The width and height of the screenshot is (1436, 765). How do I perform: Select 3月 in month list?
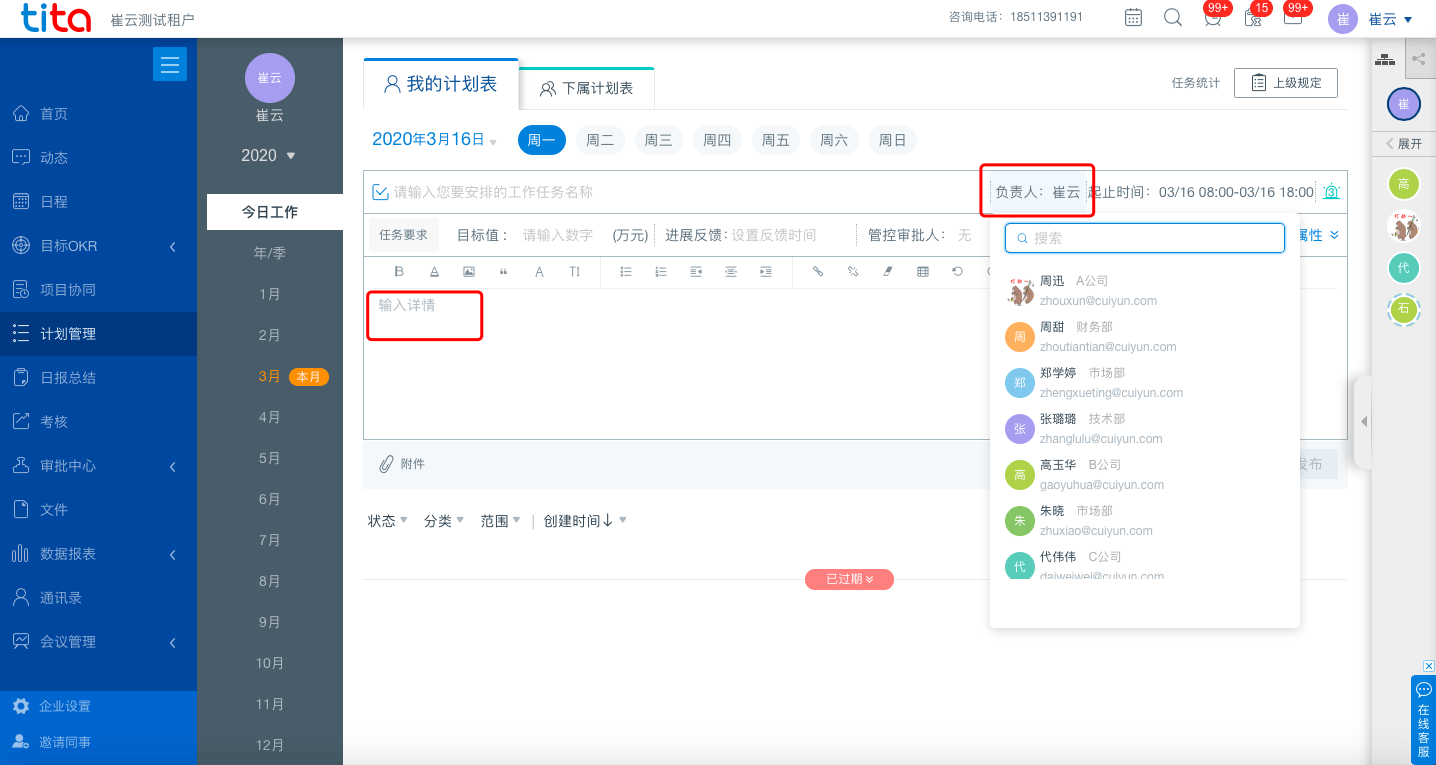click(x=270, y=376)
